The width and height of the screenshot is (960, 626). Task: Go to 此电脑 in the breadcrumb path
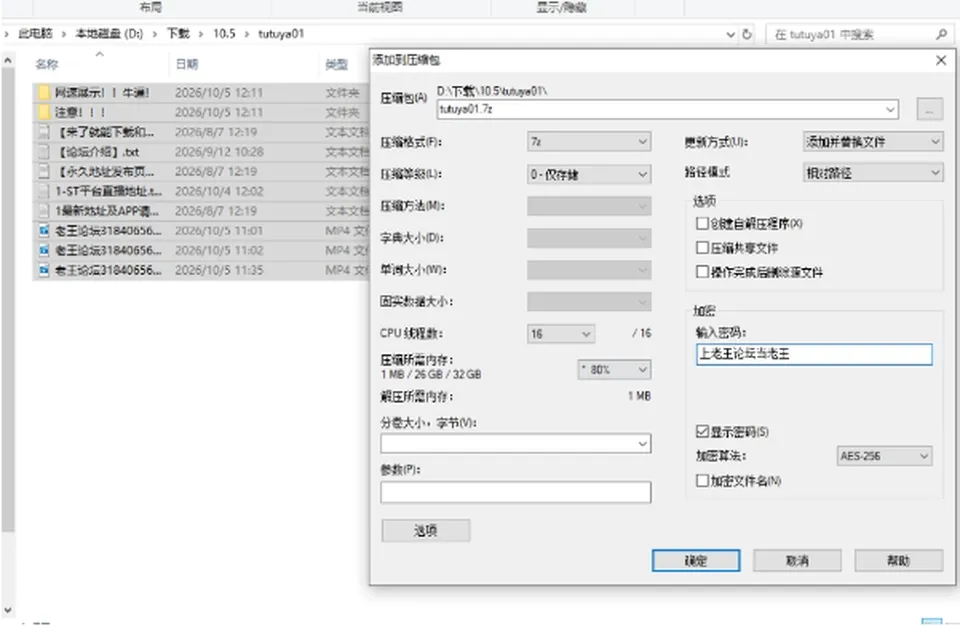coord(36,34)
